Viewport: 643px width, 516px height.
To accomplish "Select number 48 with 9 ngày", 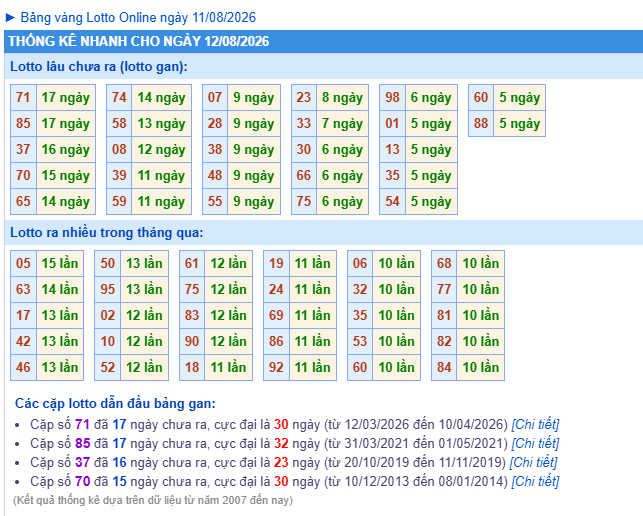I will 215,176.
